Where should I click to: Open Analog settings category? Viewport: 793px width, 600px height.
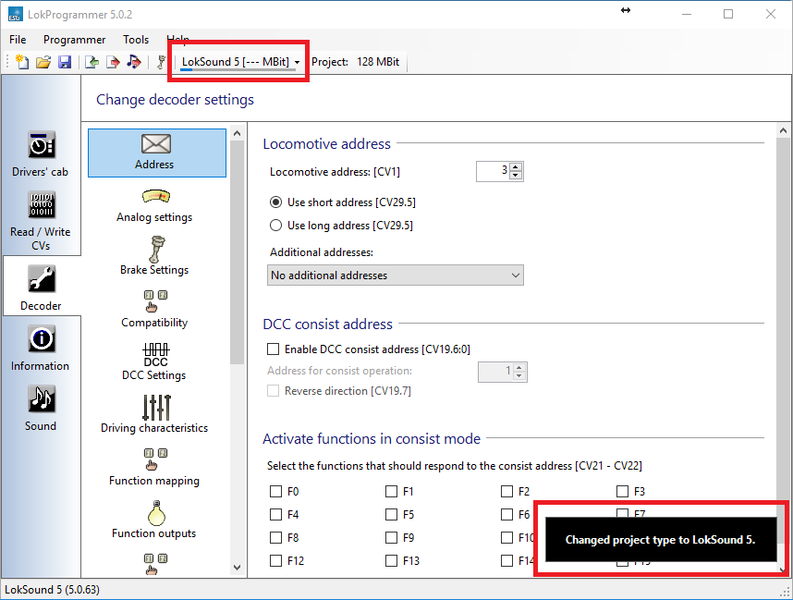[x=155, y=205]
